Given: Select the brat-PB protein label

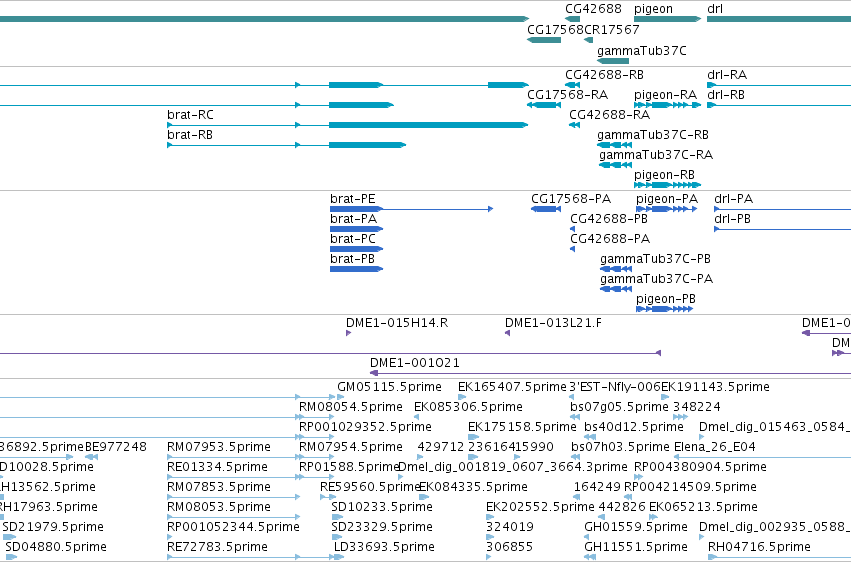Looking at the screenshot, I should click(352, 259).
